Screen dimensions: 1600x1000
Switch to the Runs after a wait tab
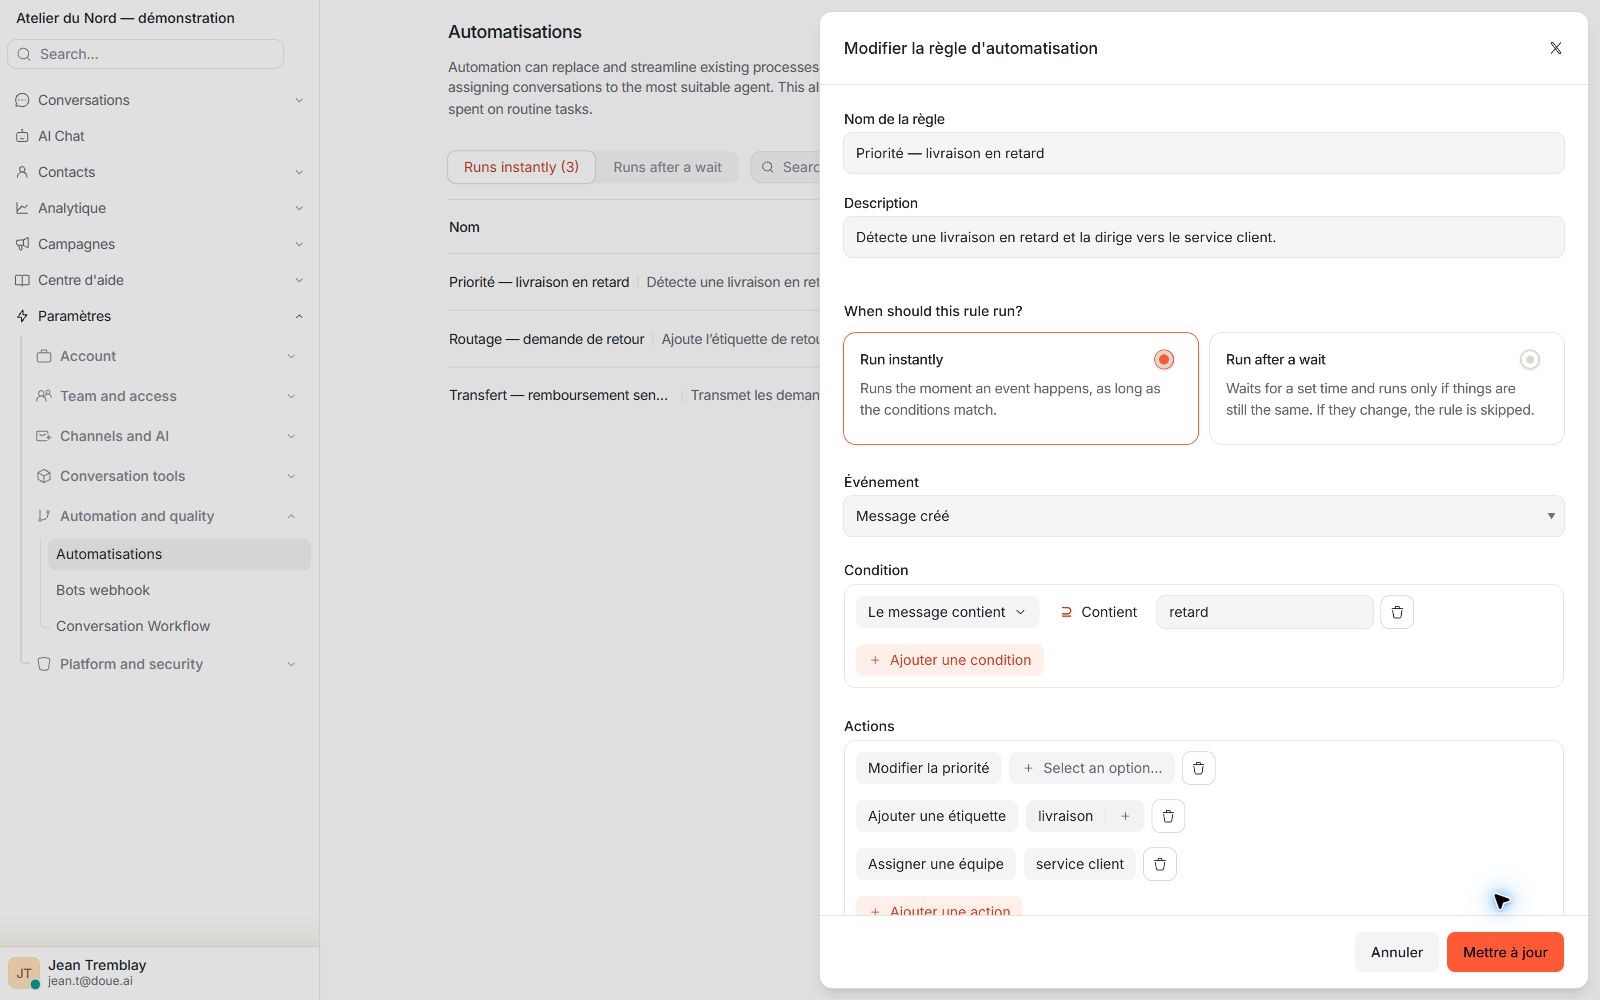click(667, 167)
